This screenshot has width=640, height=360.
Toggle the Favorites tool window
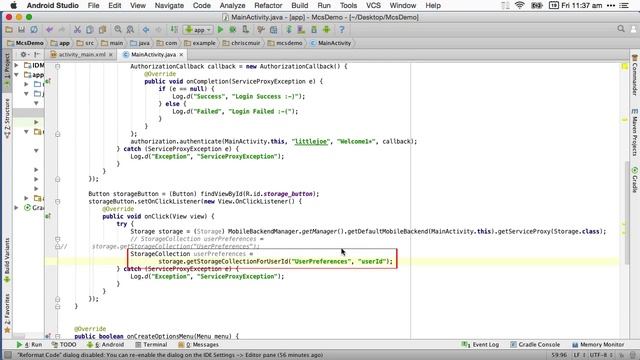click(x=7, y=313)
